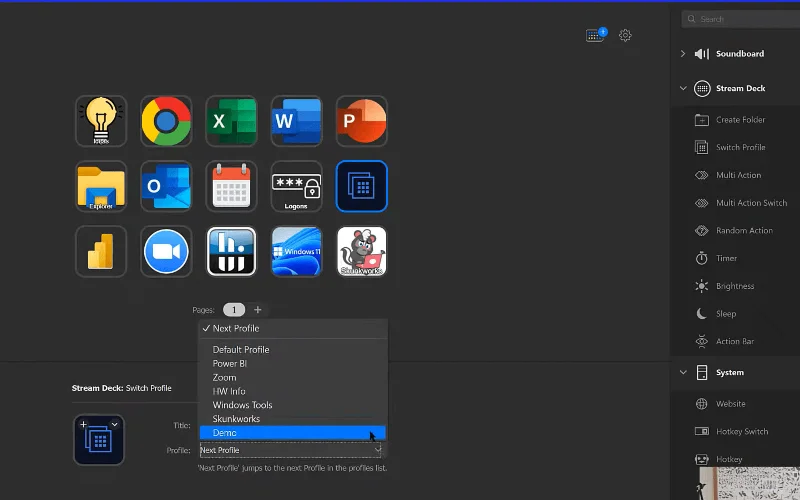Select the Logons password key
The image size is (800, 500).
coord(296,186)
